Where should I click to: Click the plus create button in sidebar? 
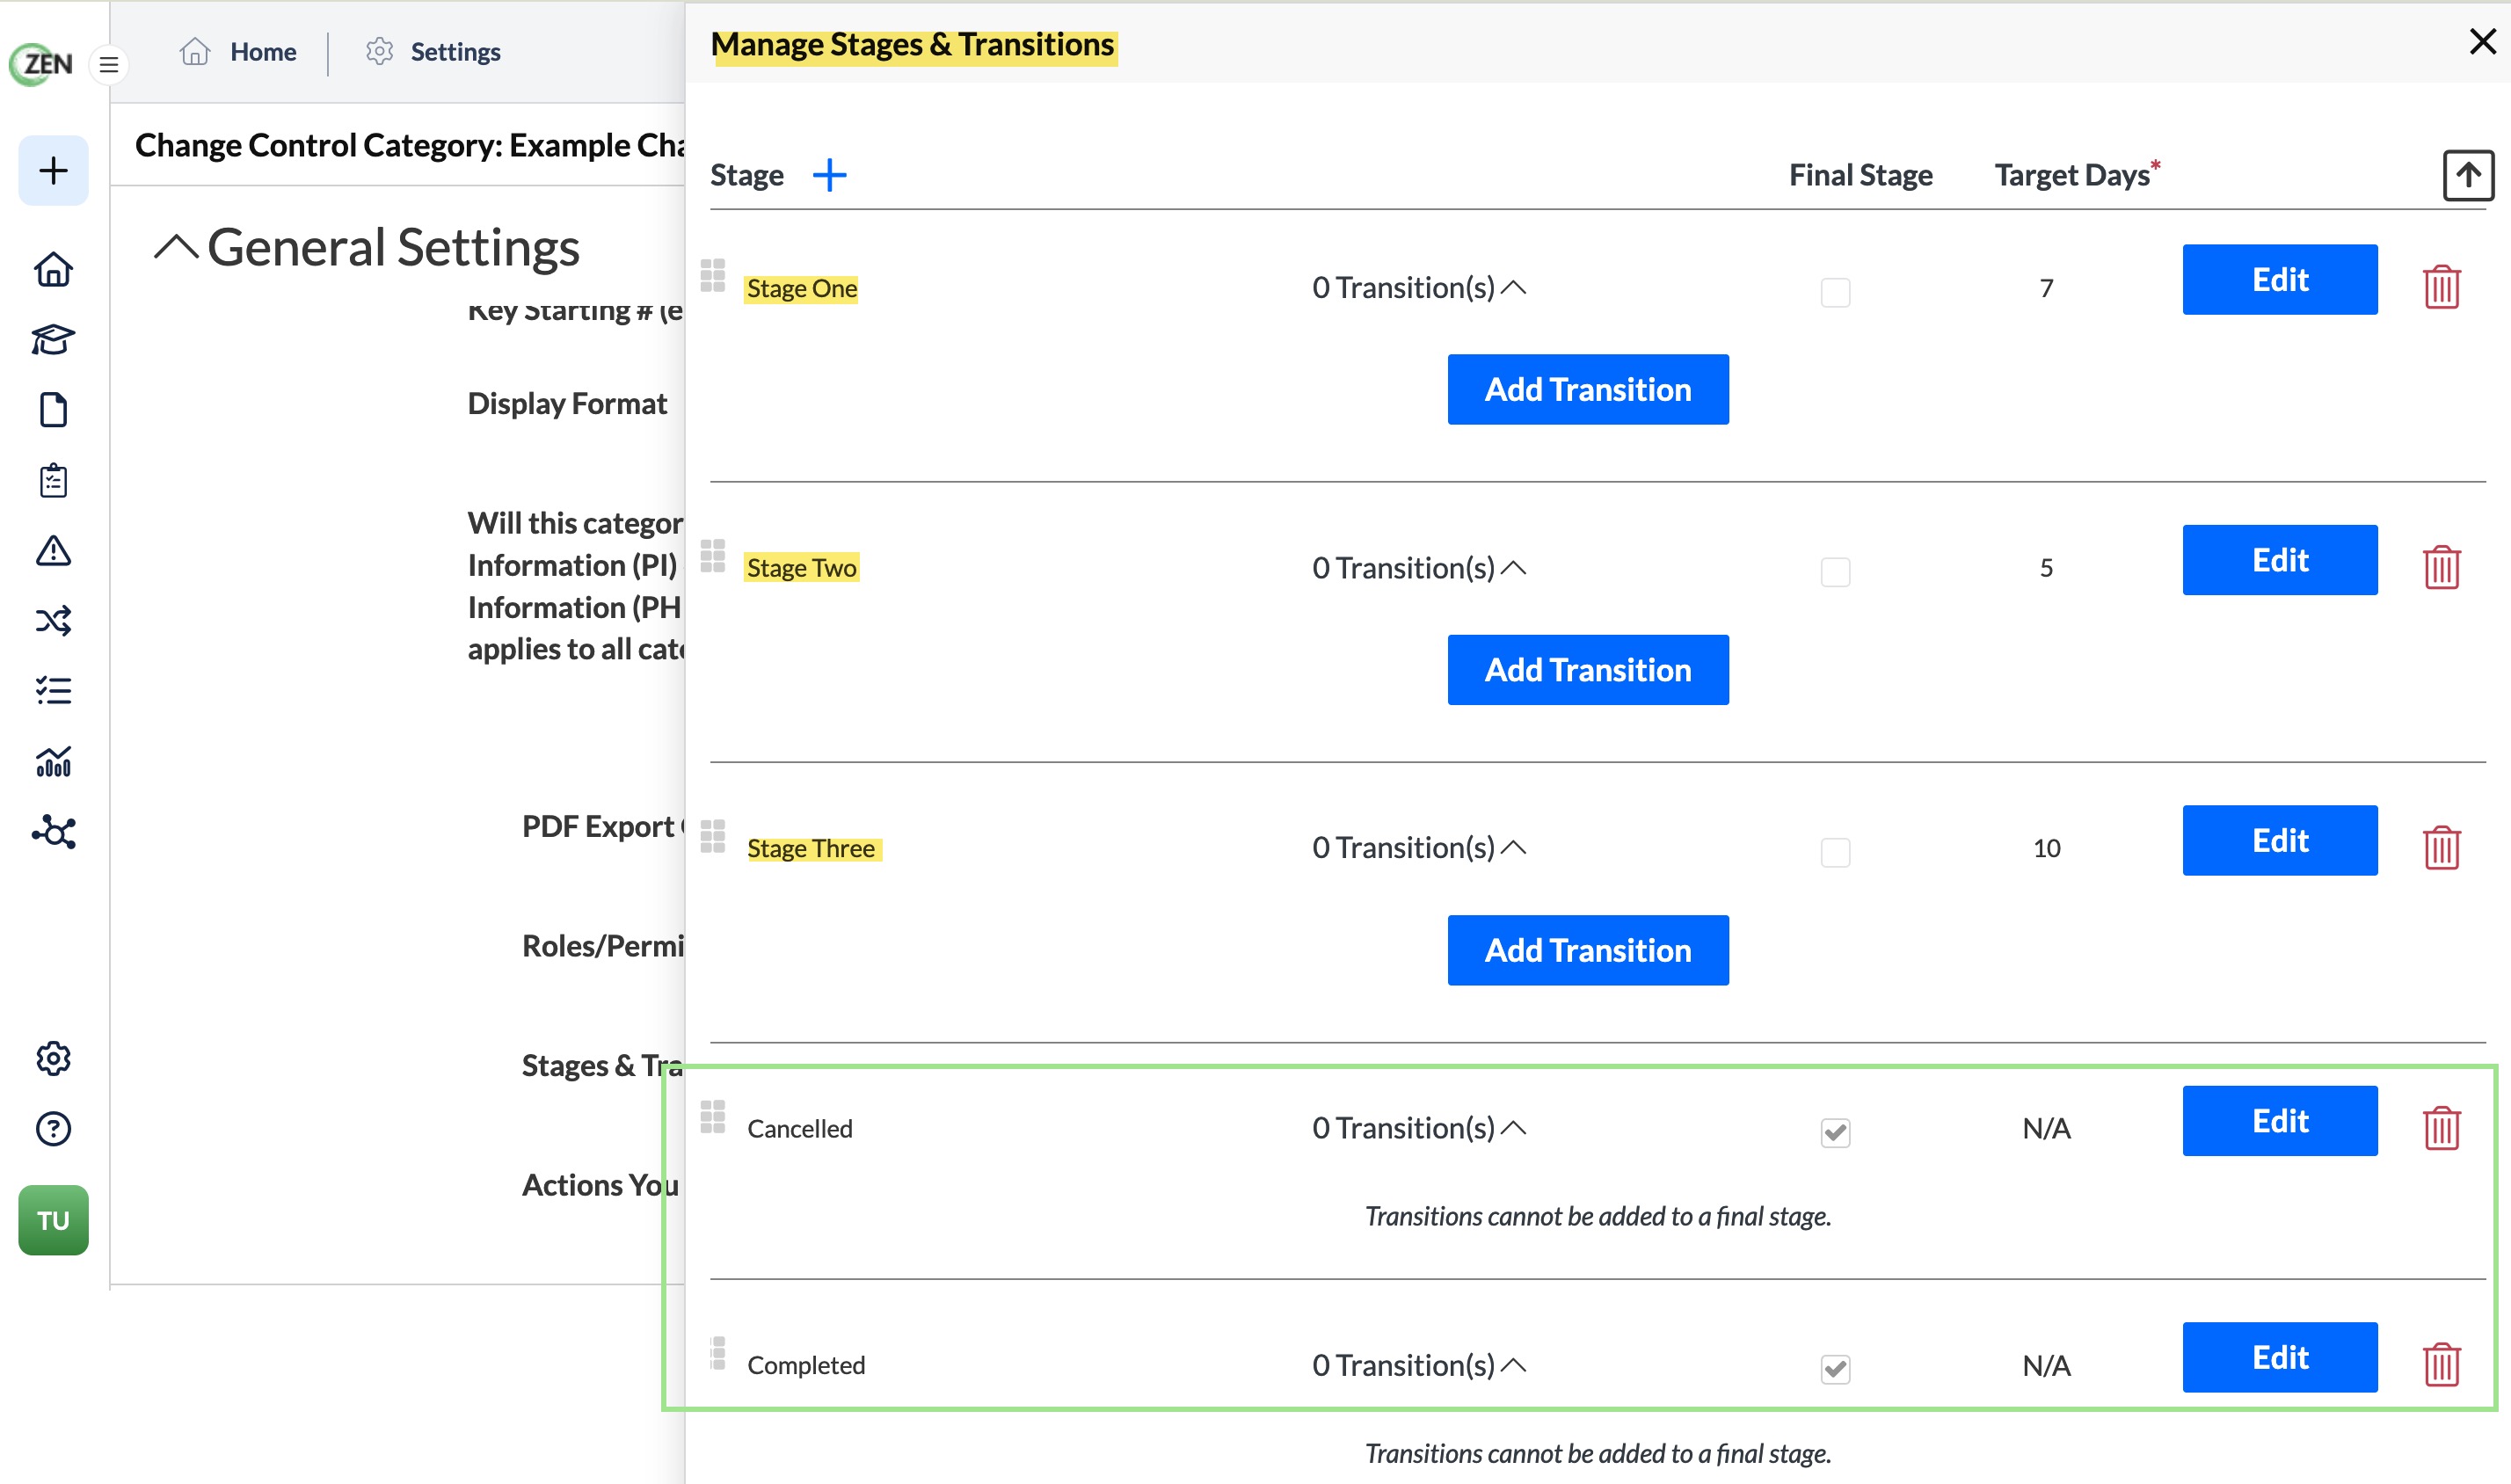(53, 170)
